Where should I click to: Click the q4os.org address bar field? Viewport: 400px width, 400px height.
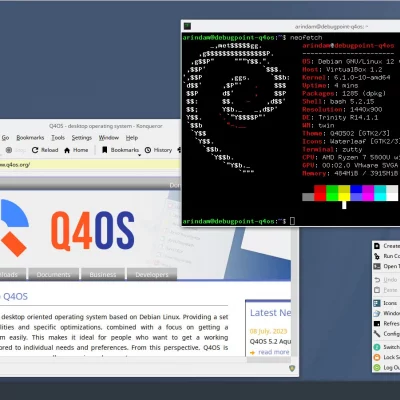90,165
